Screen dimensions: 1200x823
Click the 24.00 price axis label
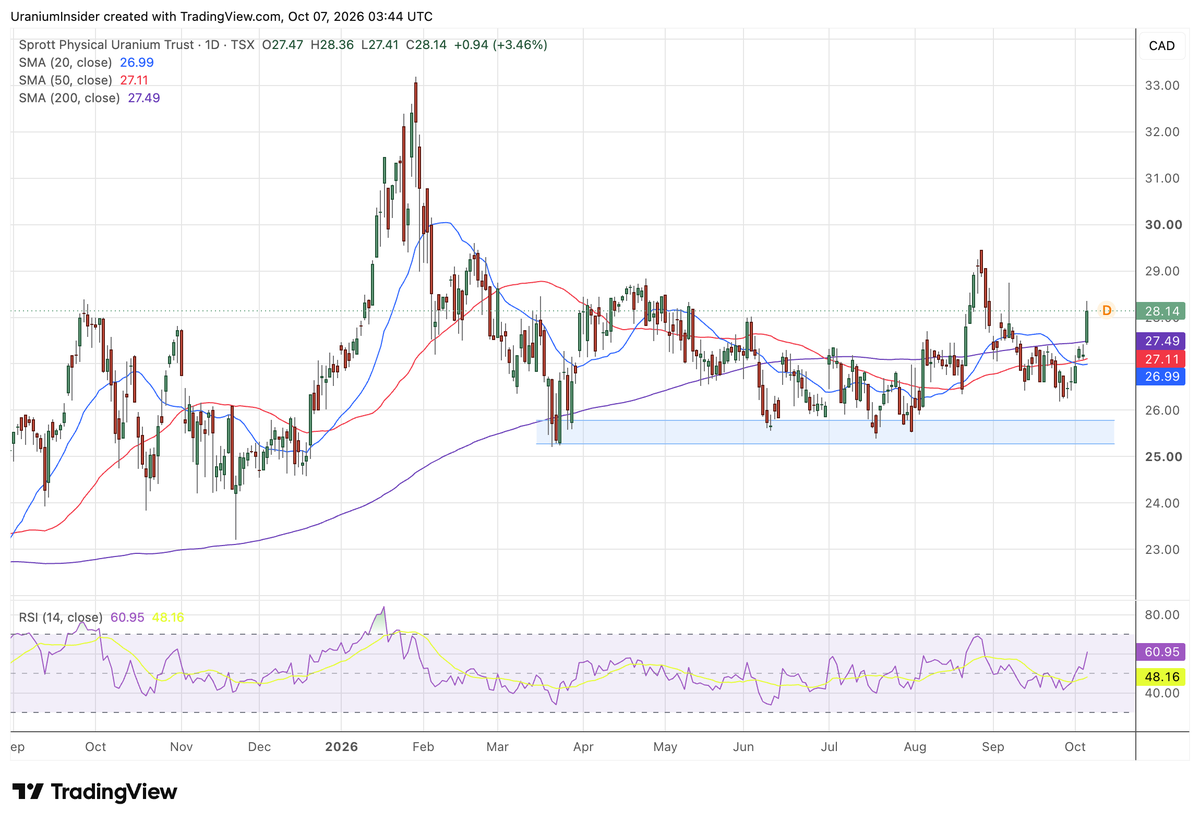tap(1161, 503)
